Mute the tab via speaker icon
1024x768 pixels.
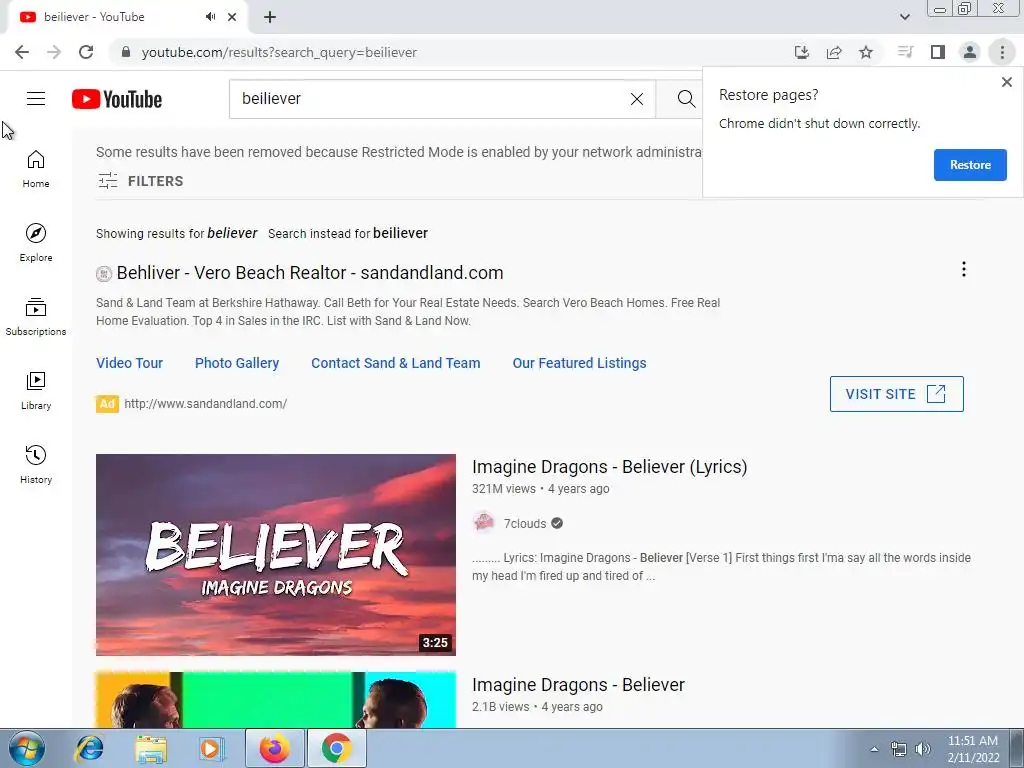[x=210, y=17]
